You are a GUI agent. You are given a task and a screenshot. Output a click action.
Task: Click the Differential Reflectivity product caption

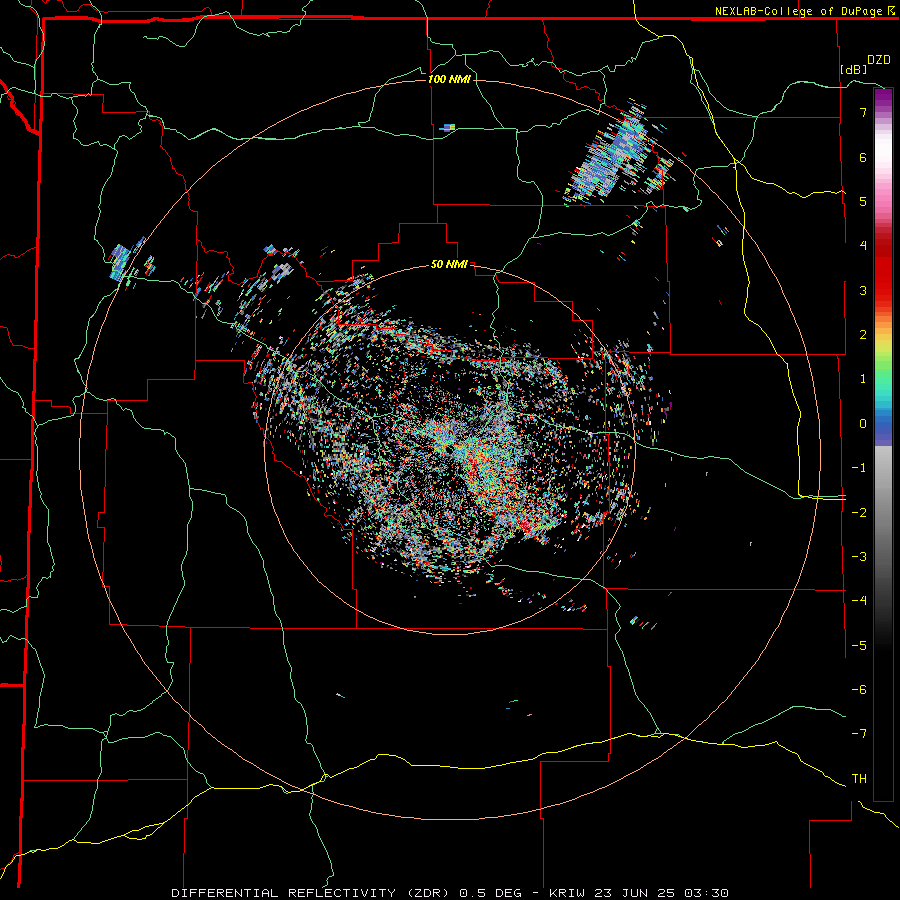[449, 893]
